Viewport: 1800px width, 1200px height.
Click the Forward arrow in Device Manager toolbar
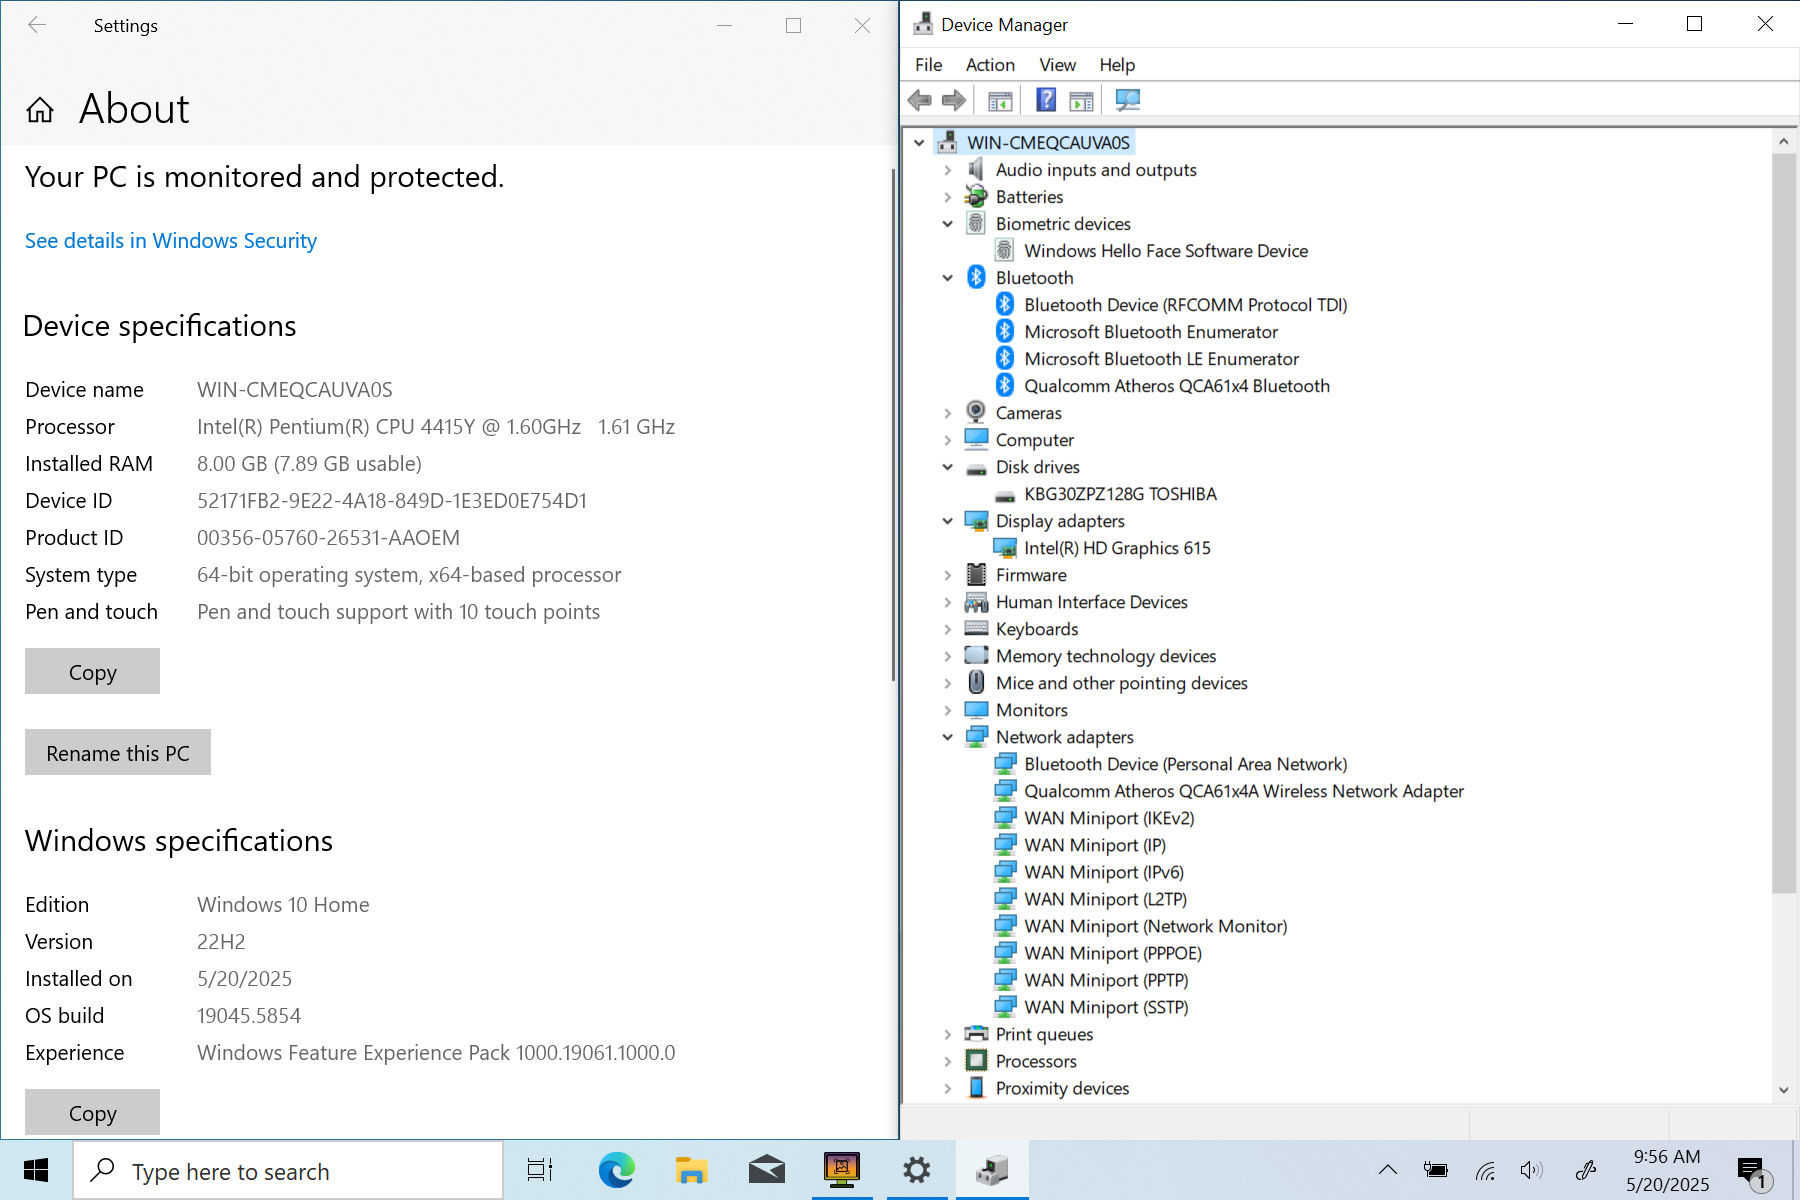[954, 100]
